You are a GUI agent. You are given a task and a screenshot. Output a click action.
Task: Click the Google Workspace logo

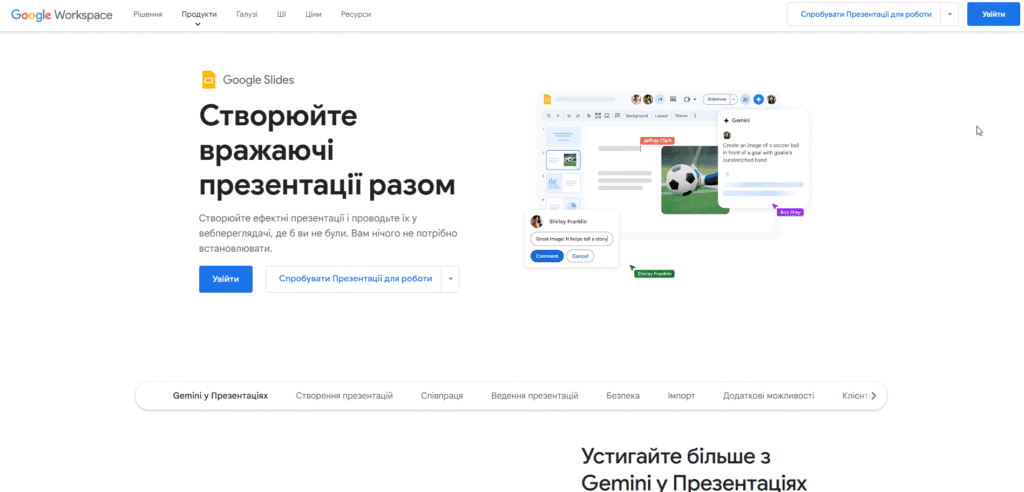click(x=62, y=15)
